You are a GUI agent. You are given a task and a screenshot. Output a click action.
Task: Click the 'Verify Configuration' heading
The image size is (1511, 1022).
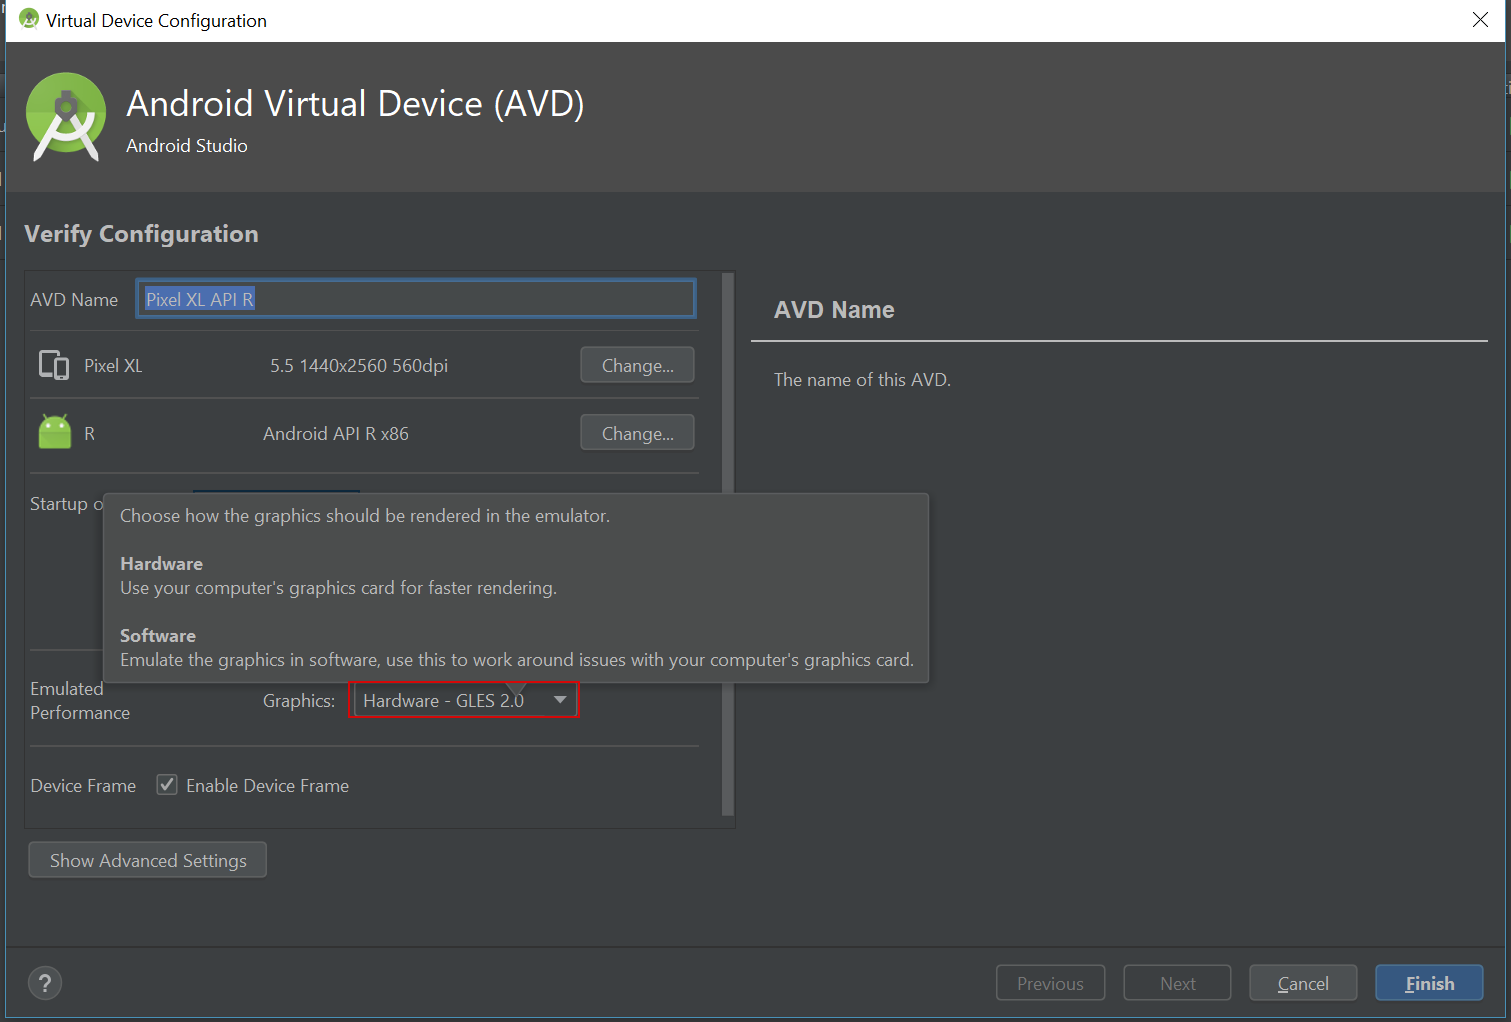(141, 233)
